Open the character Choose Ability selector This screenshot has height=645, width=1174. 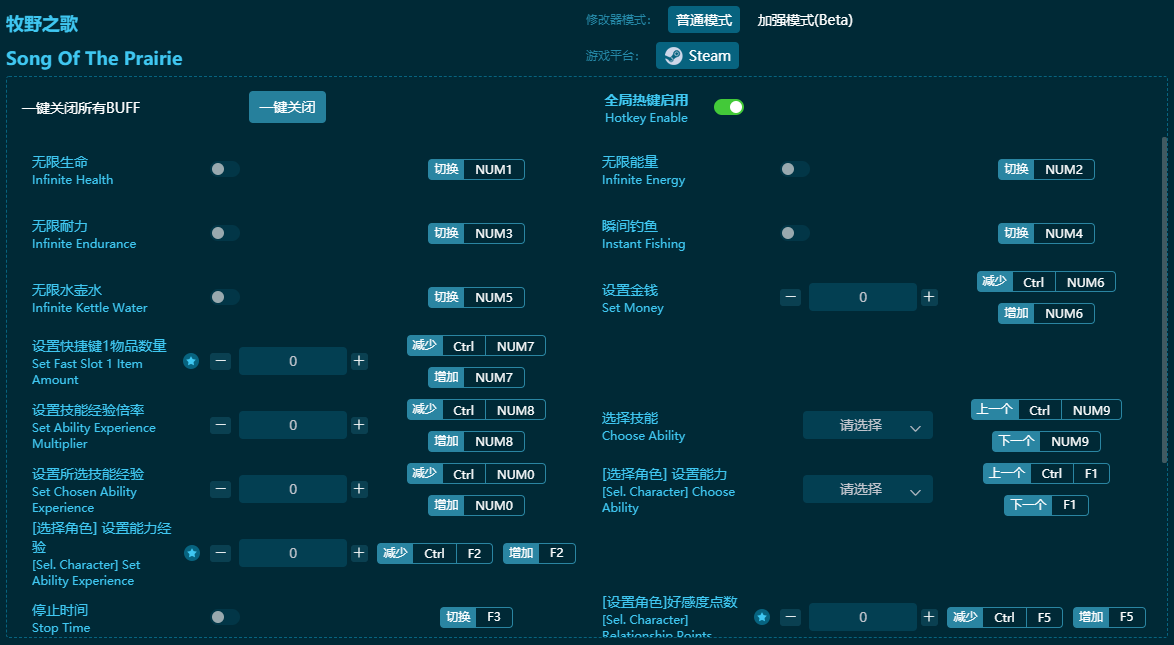868,489
